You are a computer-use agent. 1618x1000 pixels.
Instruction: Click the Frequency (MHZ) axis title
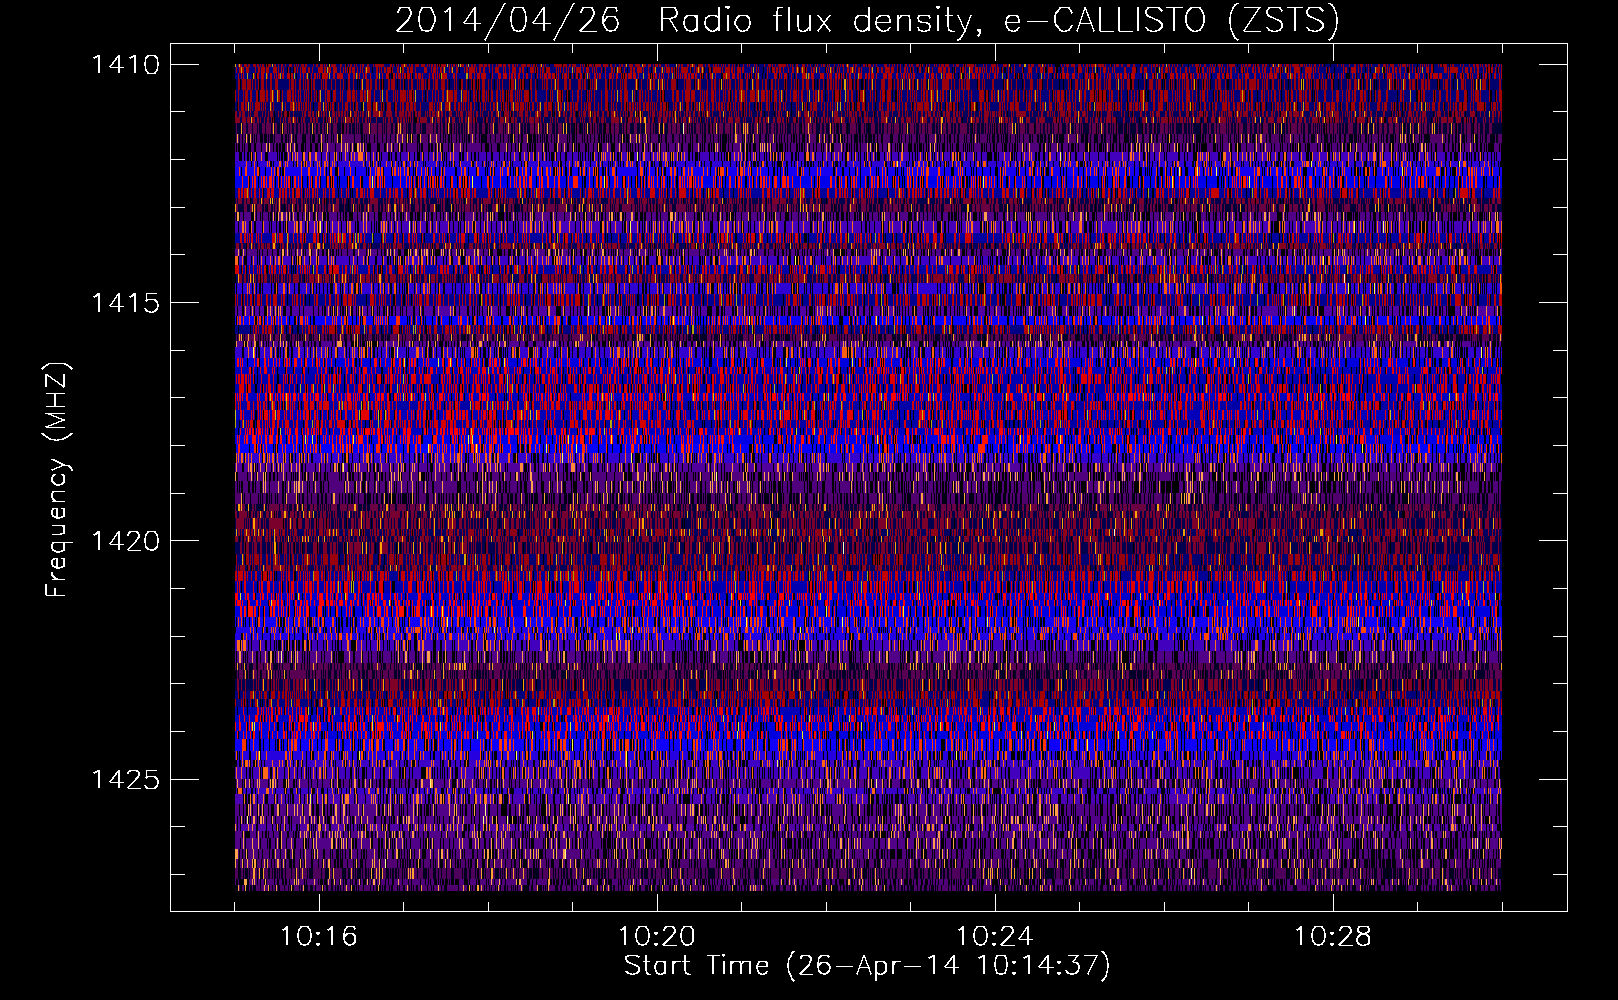[x=58, y=480]
